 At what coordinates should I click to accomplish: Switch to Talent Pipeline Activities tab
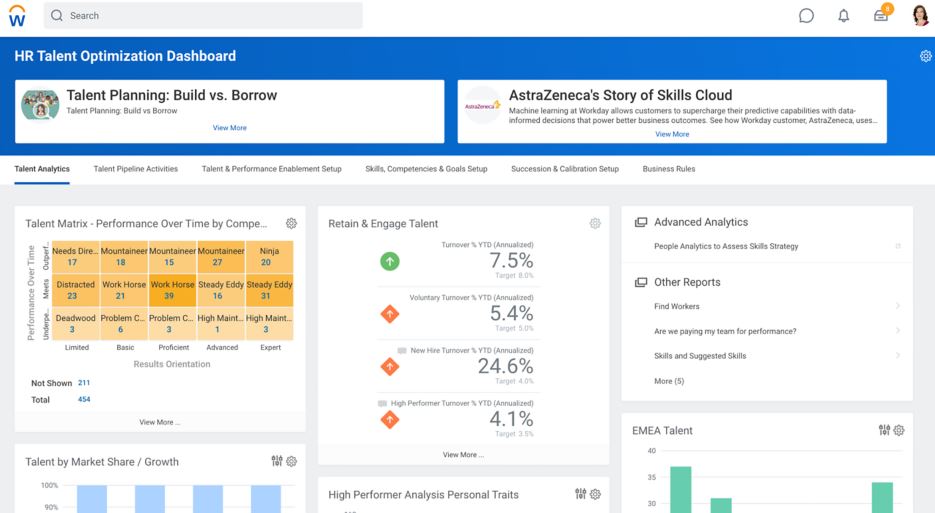pyautogui.click(x=135, y=169)
